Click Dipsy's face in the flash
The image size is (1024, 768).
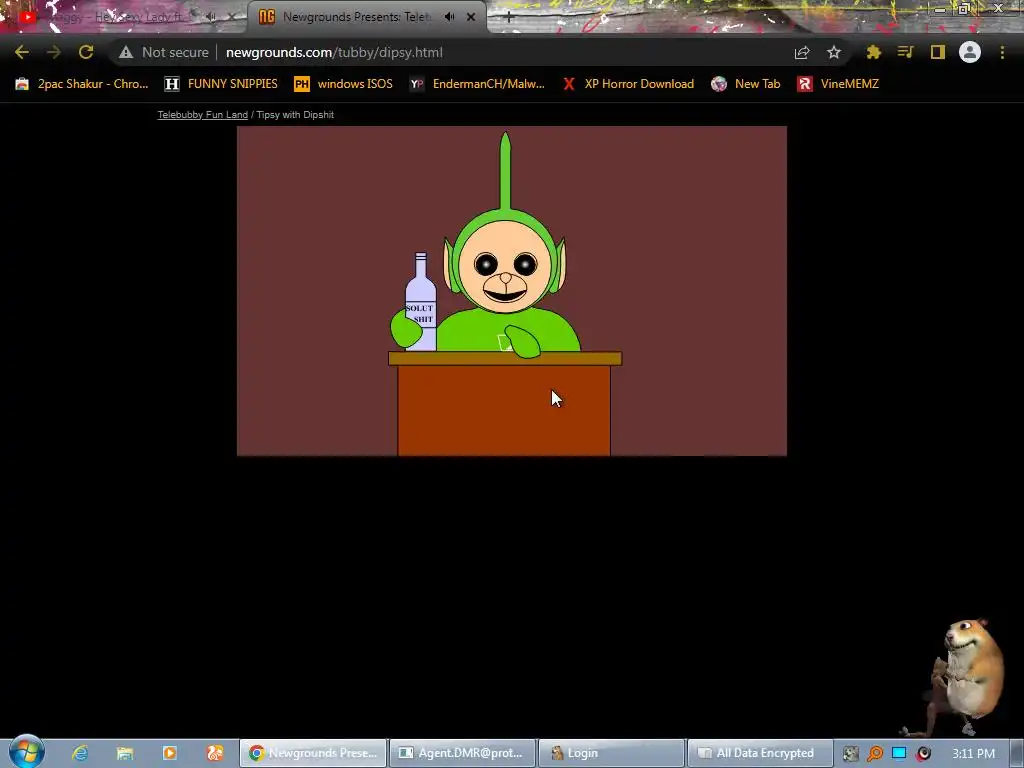pos(505,266)
